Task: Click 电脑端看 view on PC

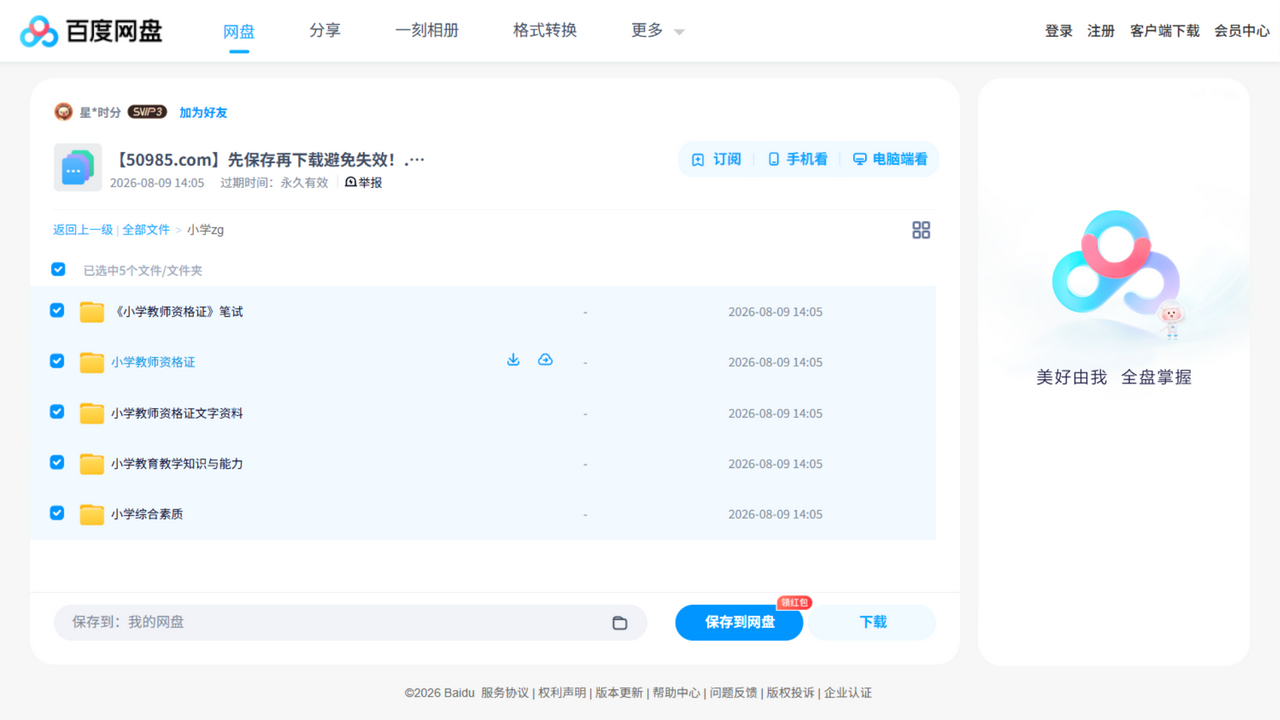Action: coord(890,159)
